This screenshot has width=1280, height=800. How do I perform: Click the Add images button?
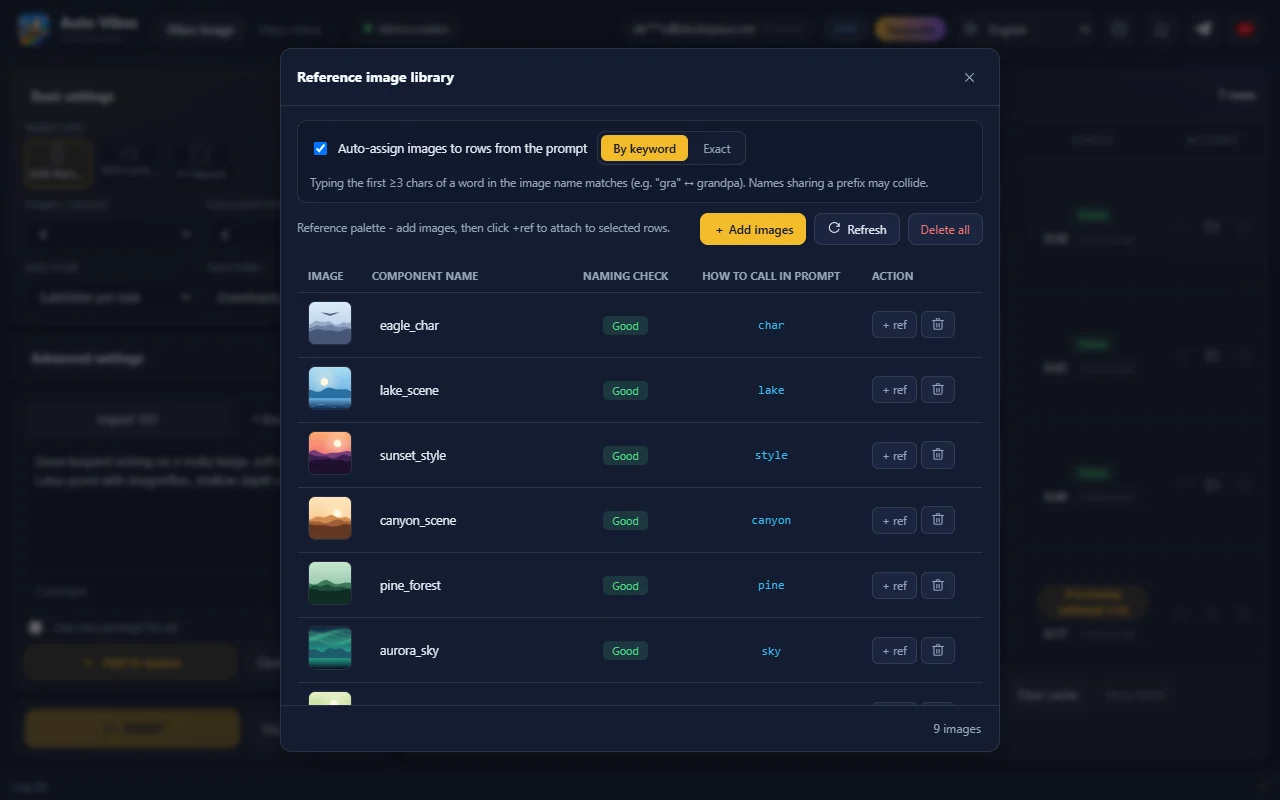click(x=753, y=229)
